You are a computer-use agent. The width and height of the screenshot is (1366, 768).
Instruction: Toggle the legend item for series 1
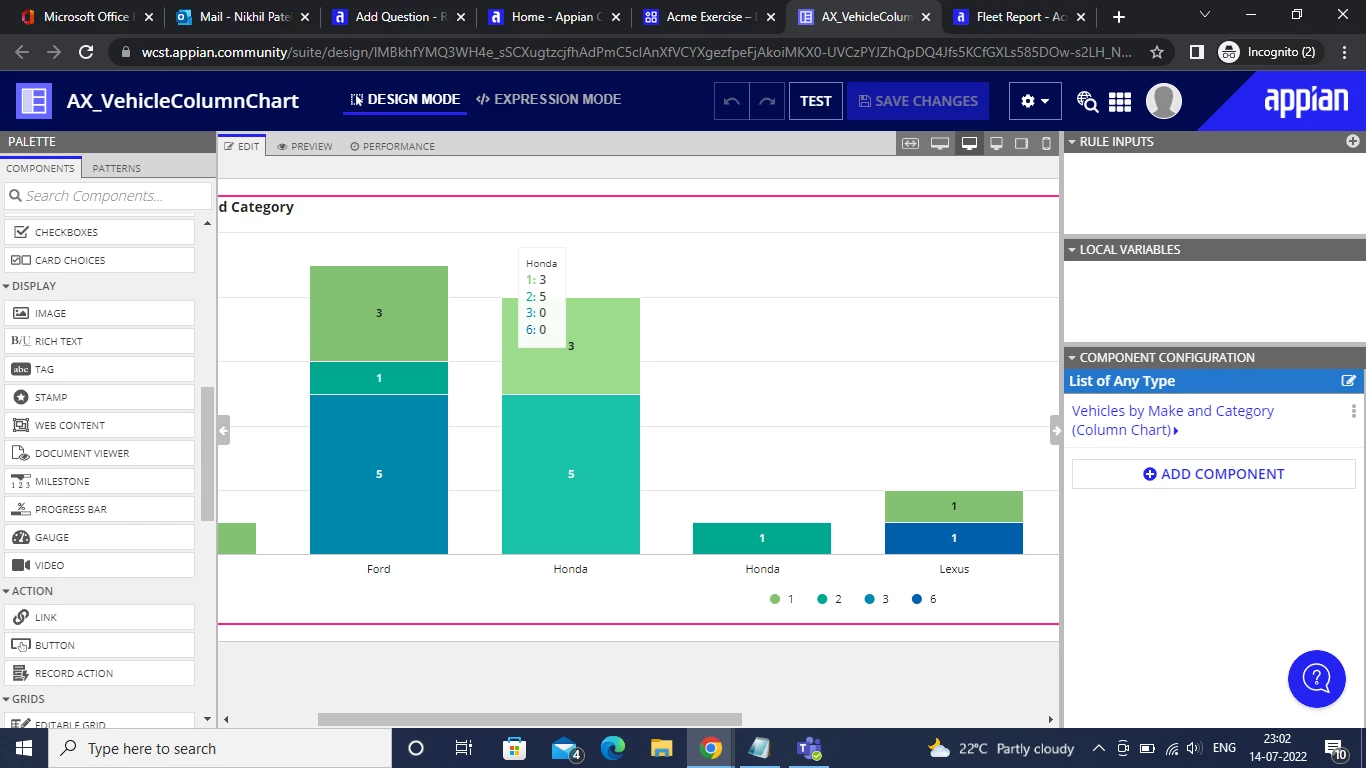pyautogui.click(x=782, y=599)
